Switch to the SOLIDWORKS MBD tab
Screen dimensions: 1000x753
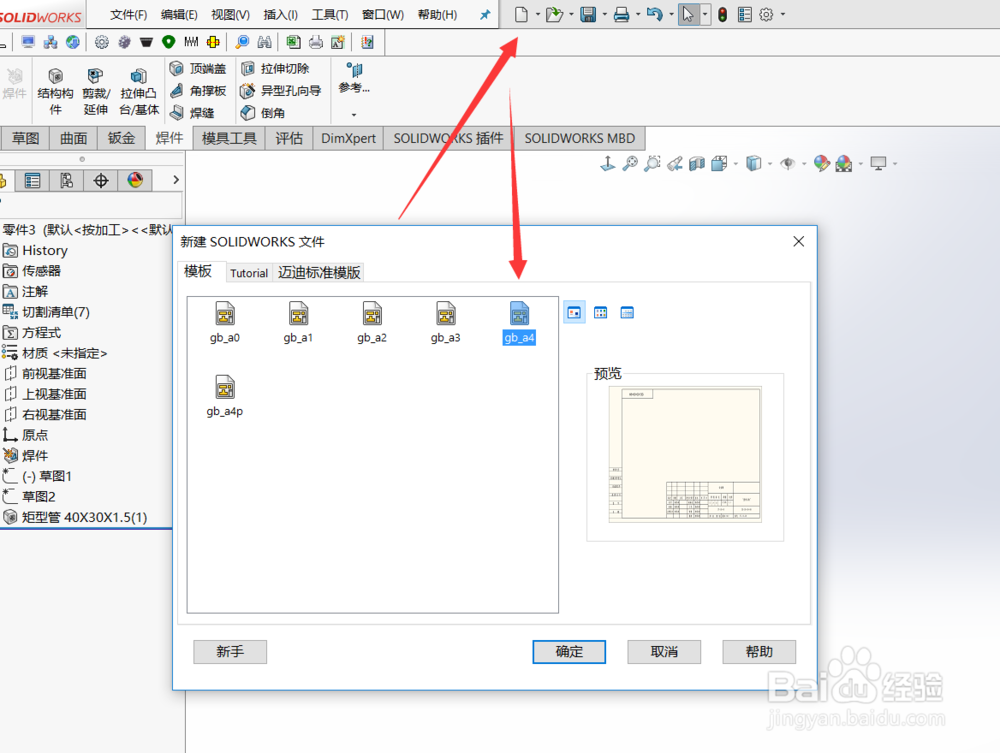(580, 138)
